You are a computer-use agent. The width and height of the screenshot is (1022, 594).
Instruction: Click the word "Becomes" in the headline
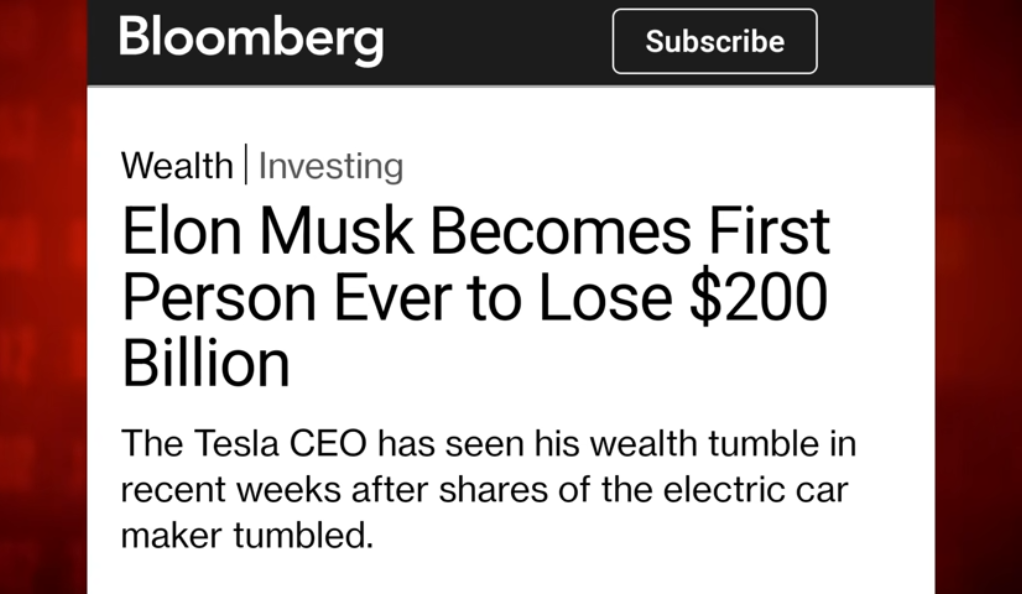pos(561,231)
